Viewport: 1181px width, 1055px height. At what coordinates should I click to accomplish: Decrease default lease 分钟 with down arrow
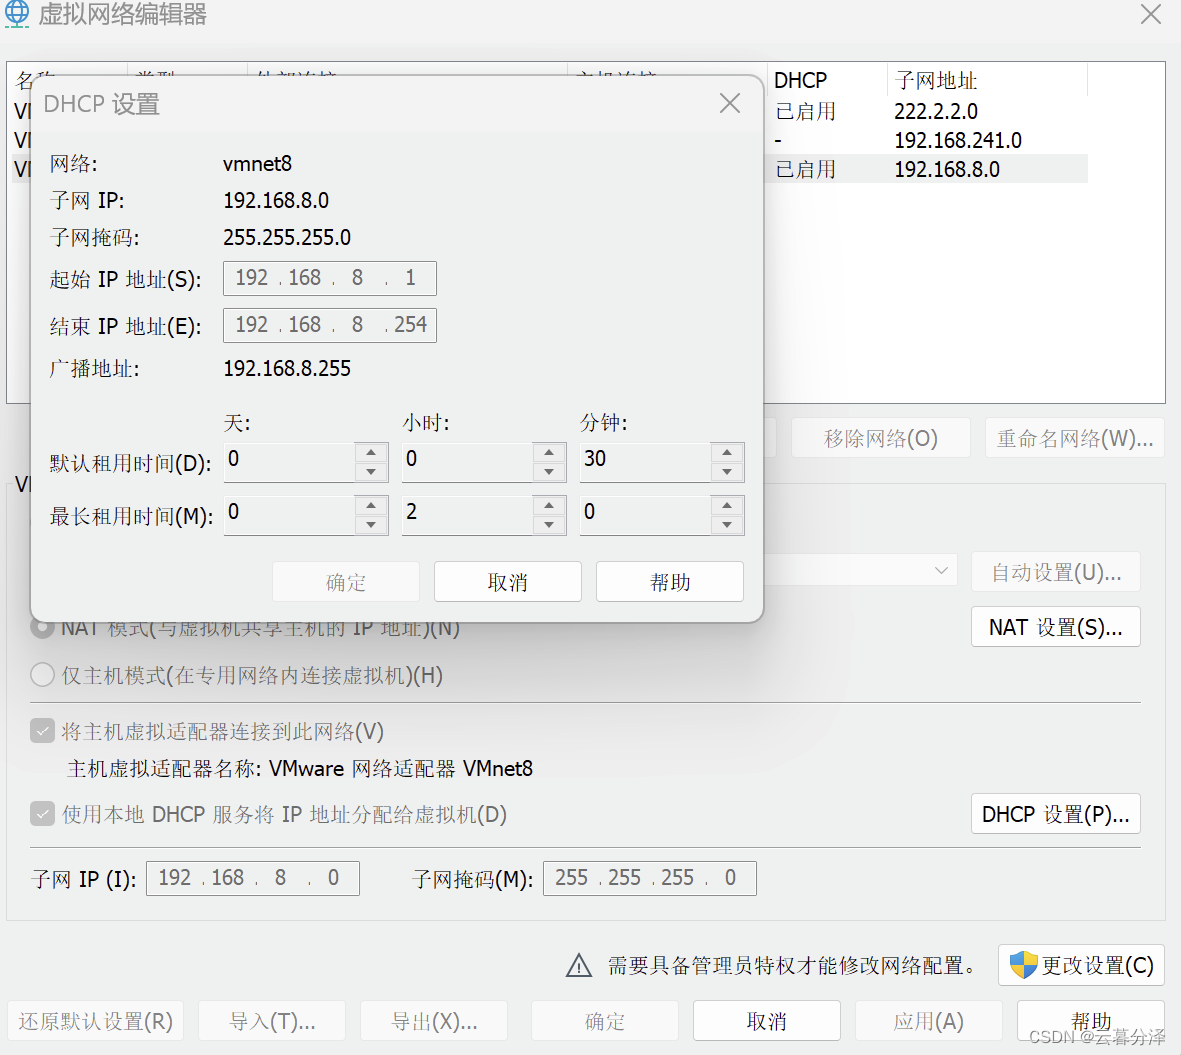[x=727, y=472]
